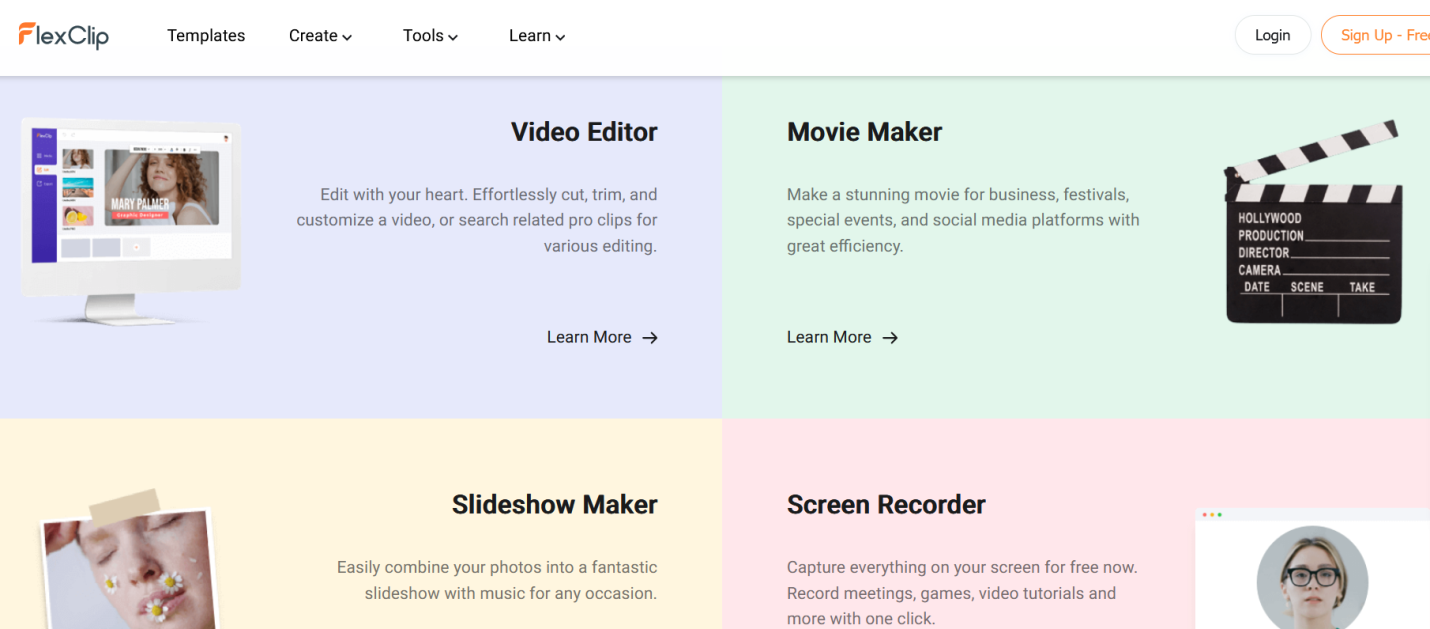This screenshot has height=629, width=1430.
Task: Click the Screen Recorder description text
Action: coord(962,593)
